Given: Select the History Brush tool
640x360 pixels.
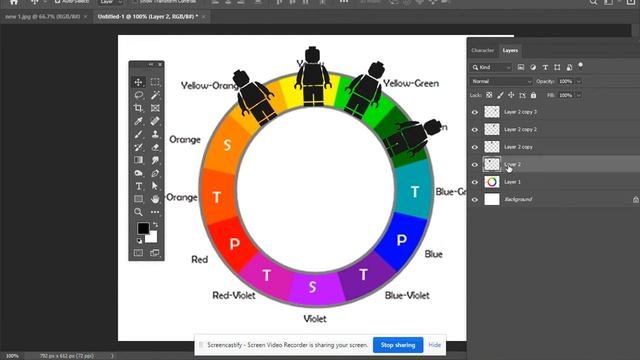Looking at the screenshot, I should (138, 147).
